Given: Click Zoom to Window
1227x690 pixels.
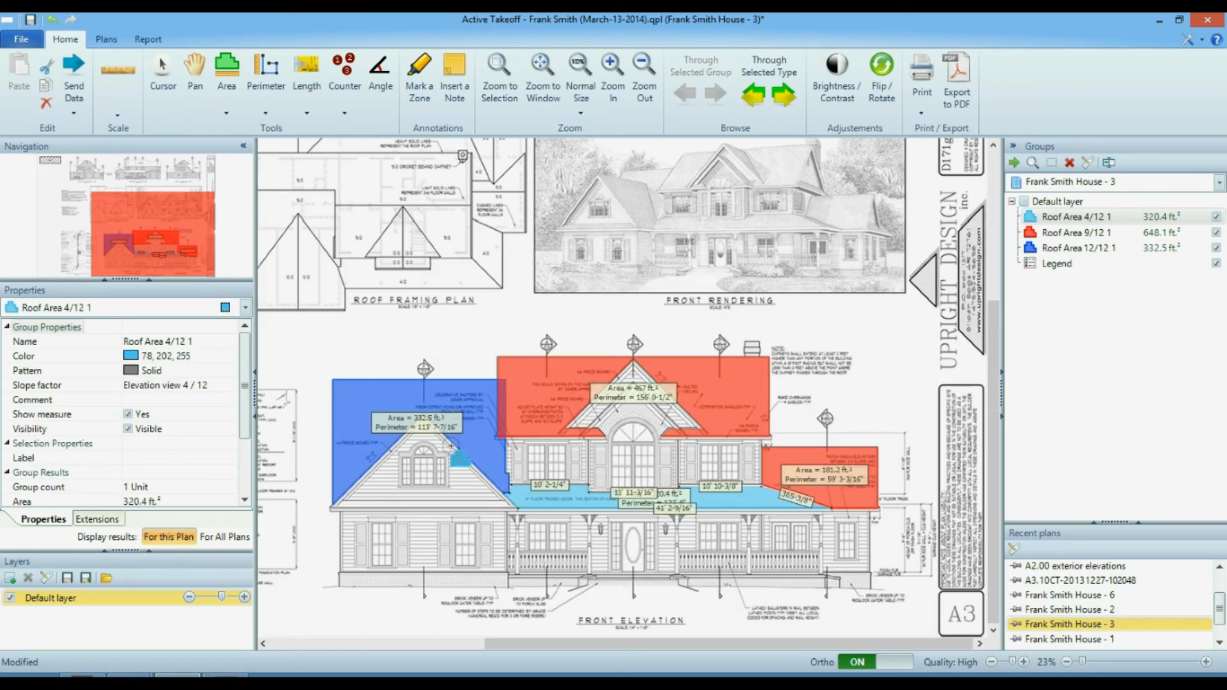Looking at the screenshot, I should tap(543, 77).
